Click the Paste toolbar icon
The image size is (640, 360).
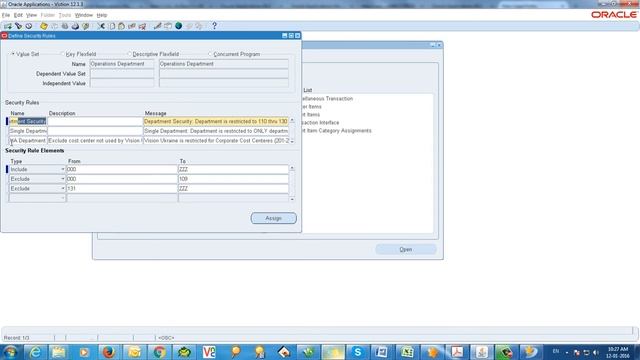(x=122, y=26)
